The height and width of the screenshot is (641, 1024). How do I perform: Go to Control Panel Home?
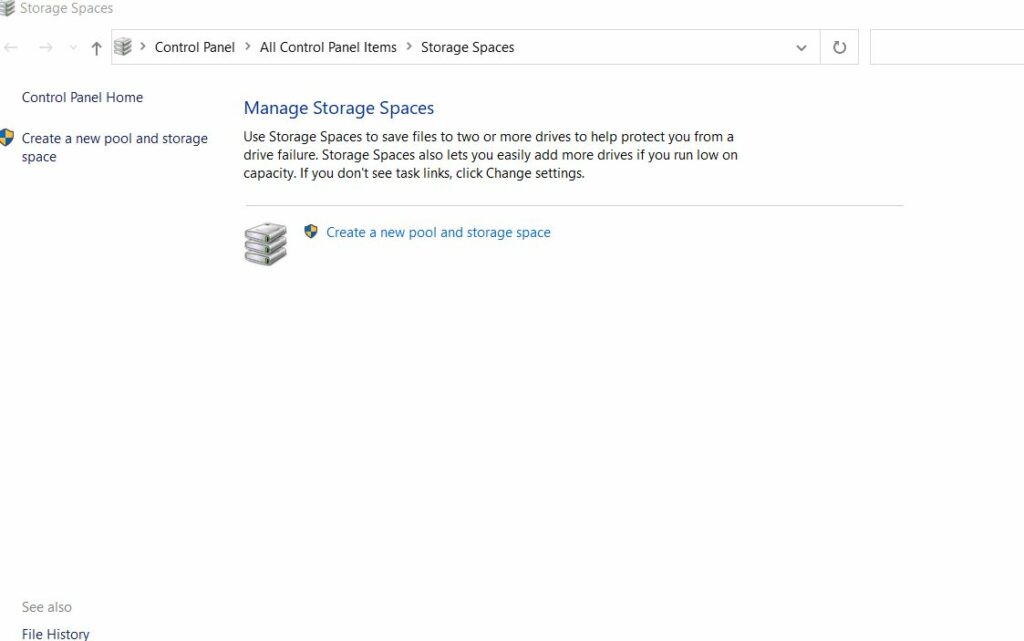tap(82, 97)
